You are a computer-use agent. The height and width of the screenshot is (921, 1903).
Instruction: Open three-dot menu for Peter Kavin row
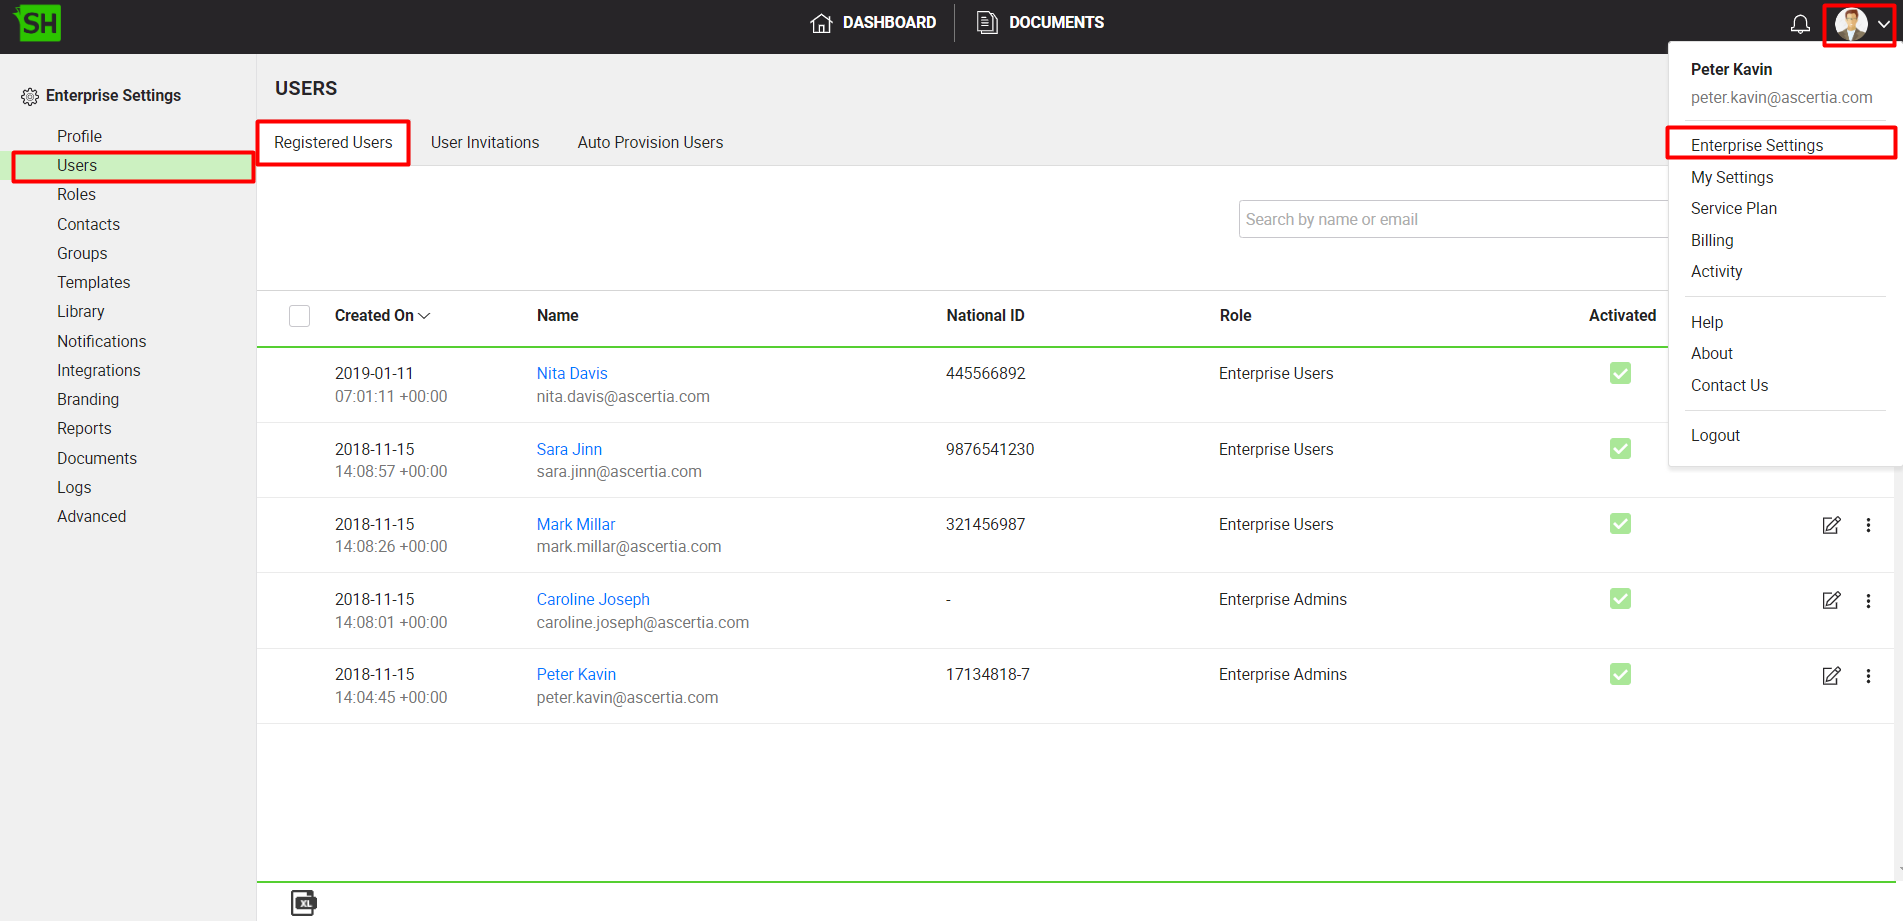[x=1868, y=676]
